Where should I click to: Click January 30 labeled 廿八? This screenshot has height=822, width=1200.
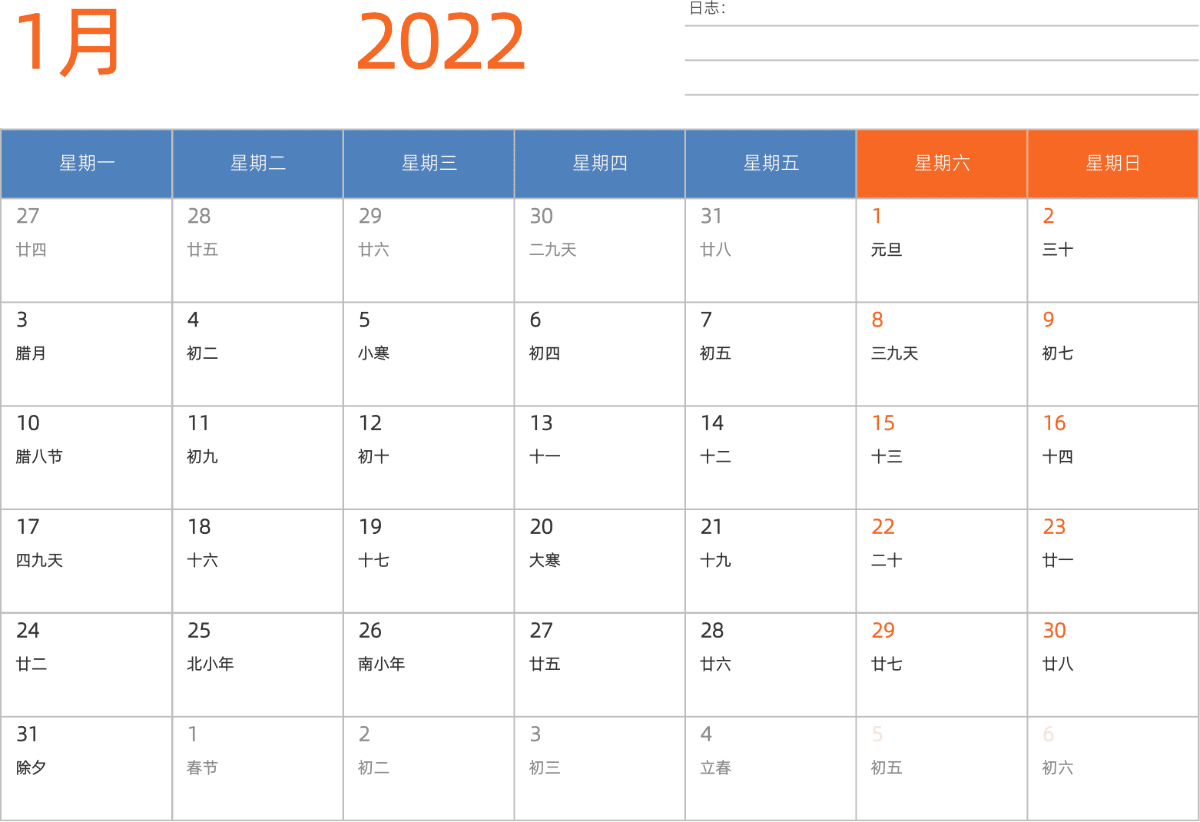click(1113, 665)
